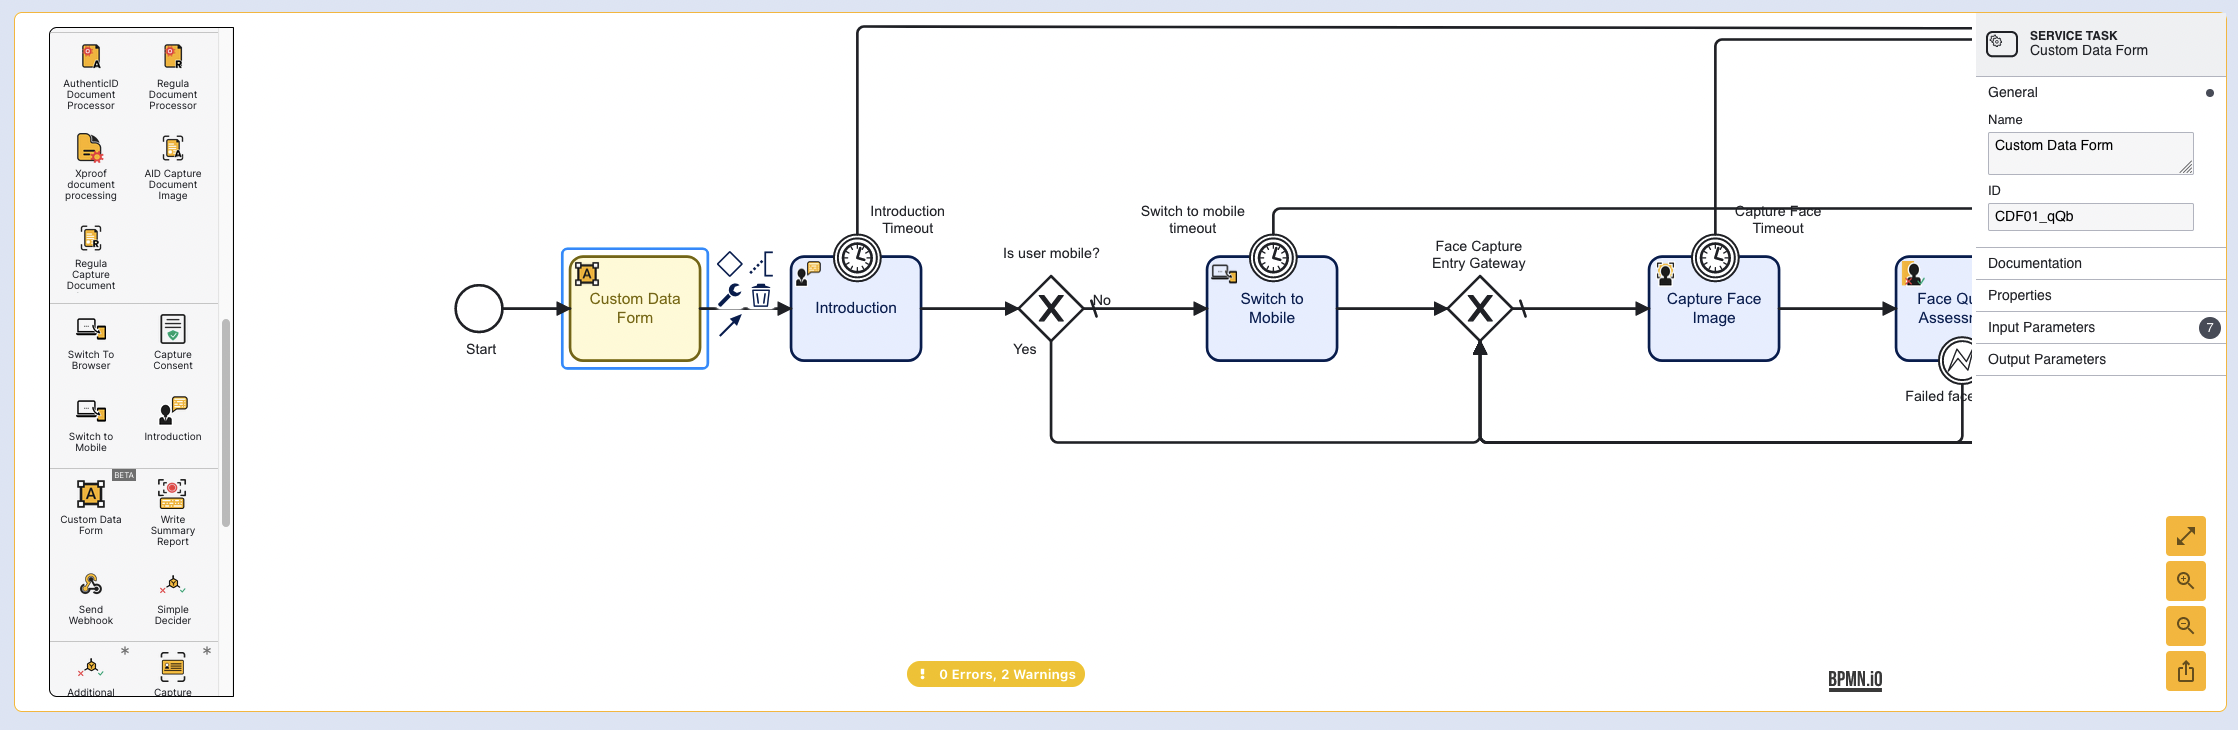Click the 'Is user mobile?' label text
This screenshot has width=2238, height=730.
(x=1051, y=253)
